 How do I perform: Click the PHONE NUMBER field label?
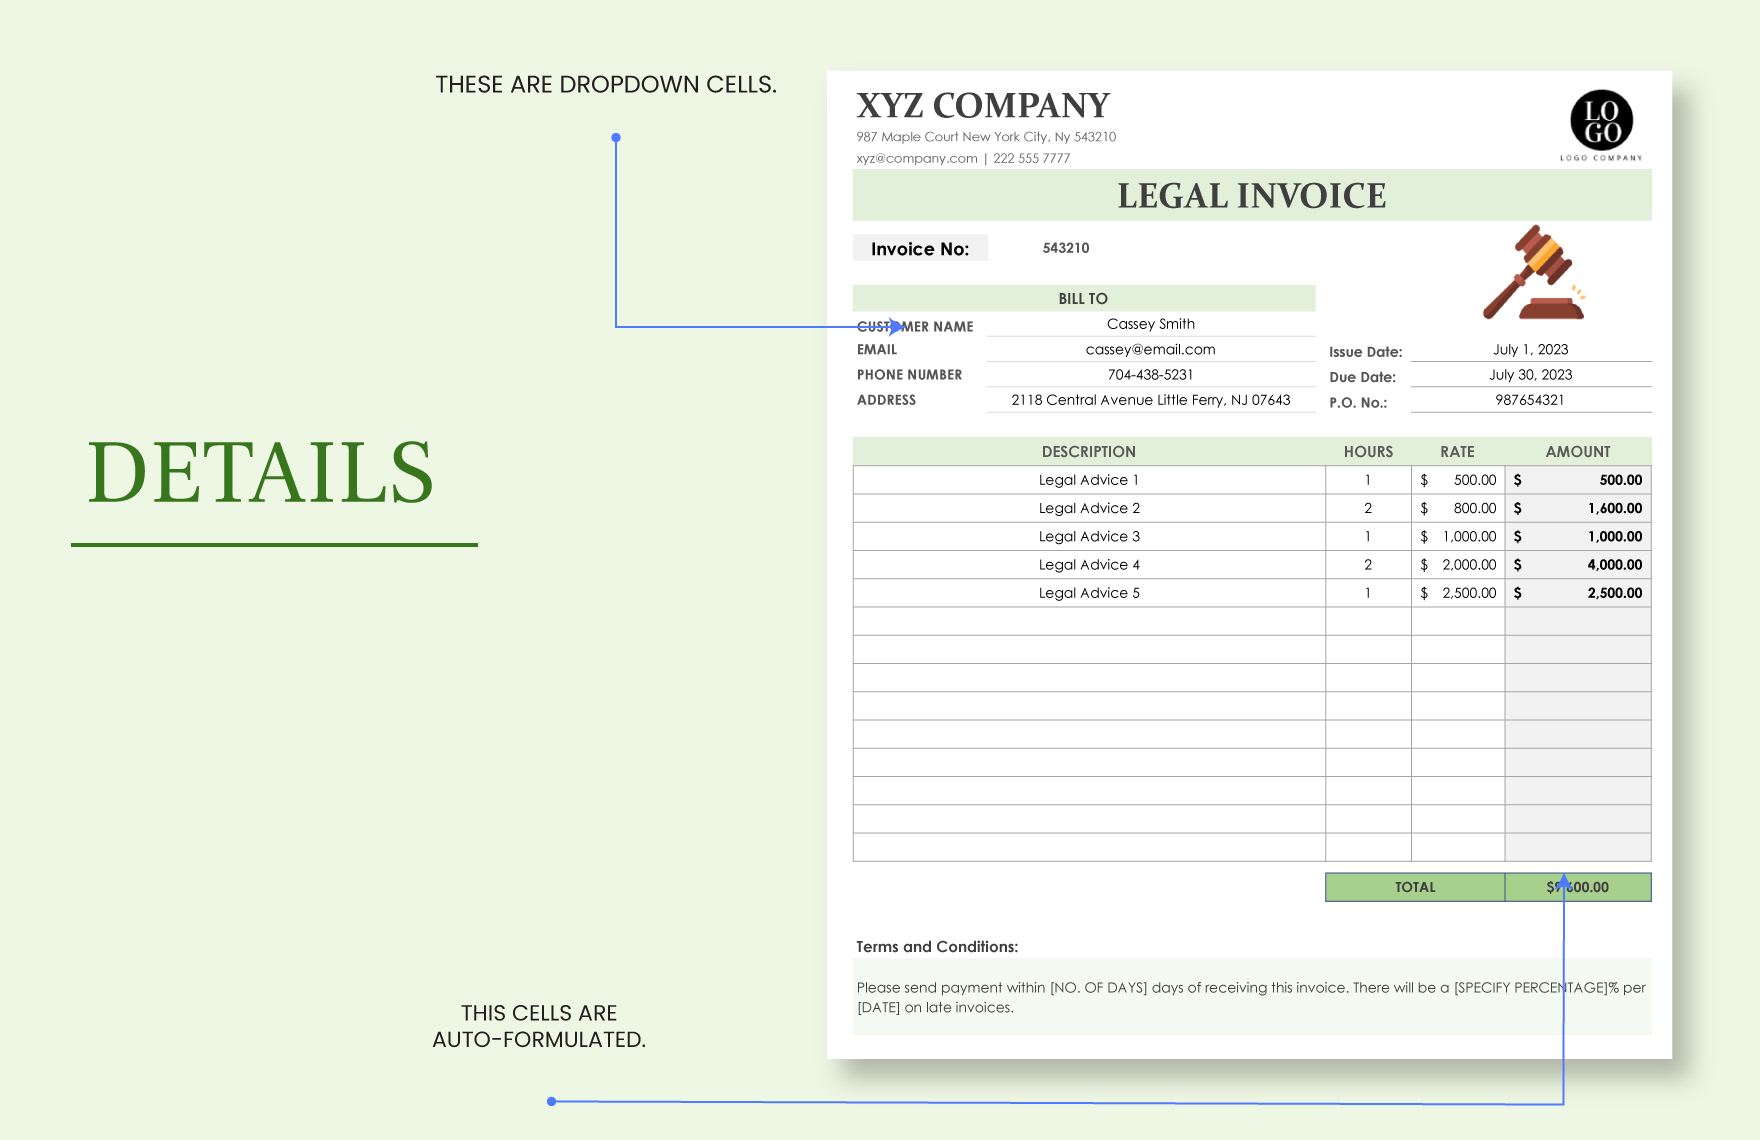pyautogui.click(x=909, y=374)
